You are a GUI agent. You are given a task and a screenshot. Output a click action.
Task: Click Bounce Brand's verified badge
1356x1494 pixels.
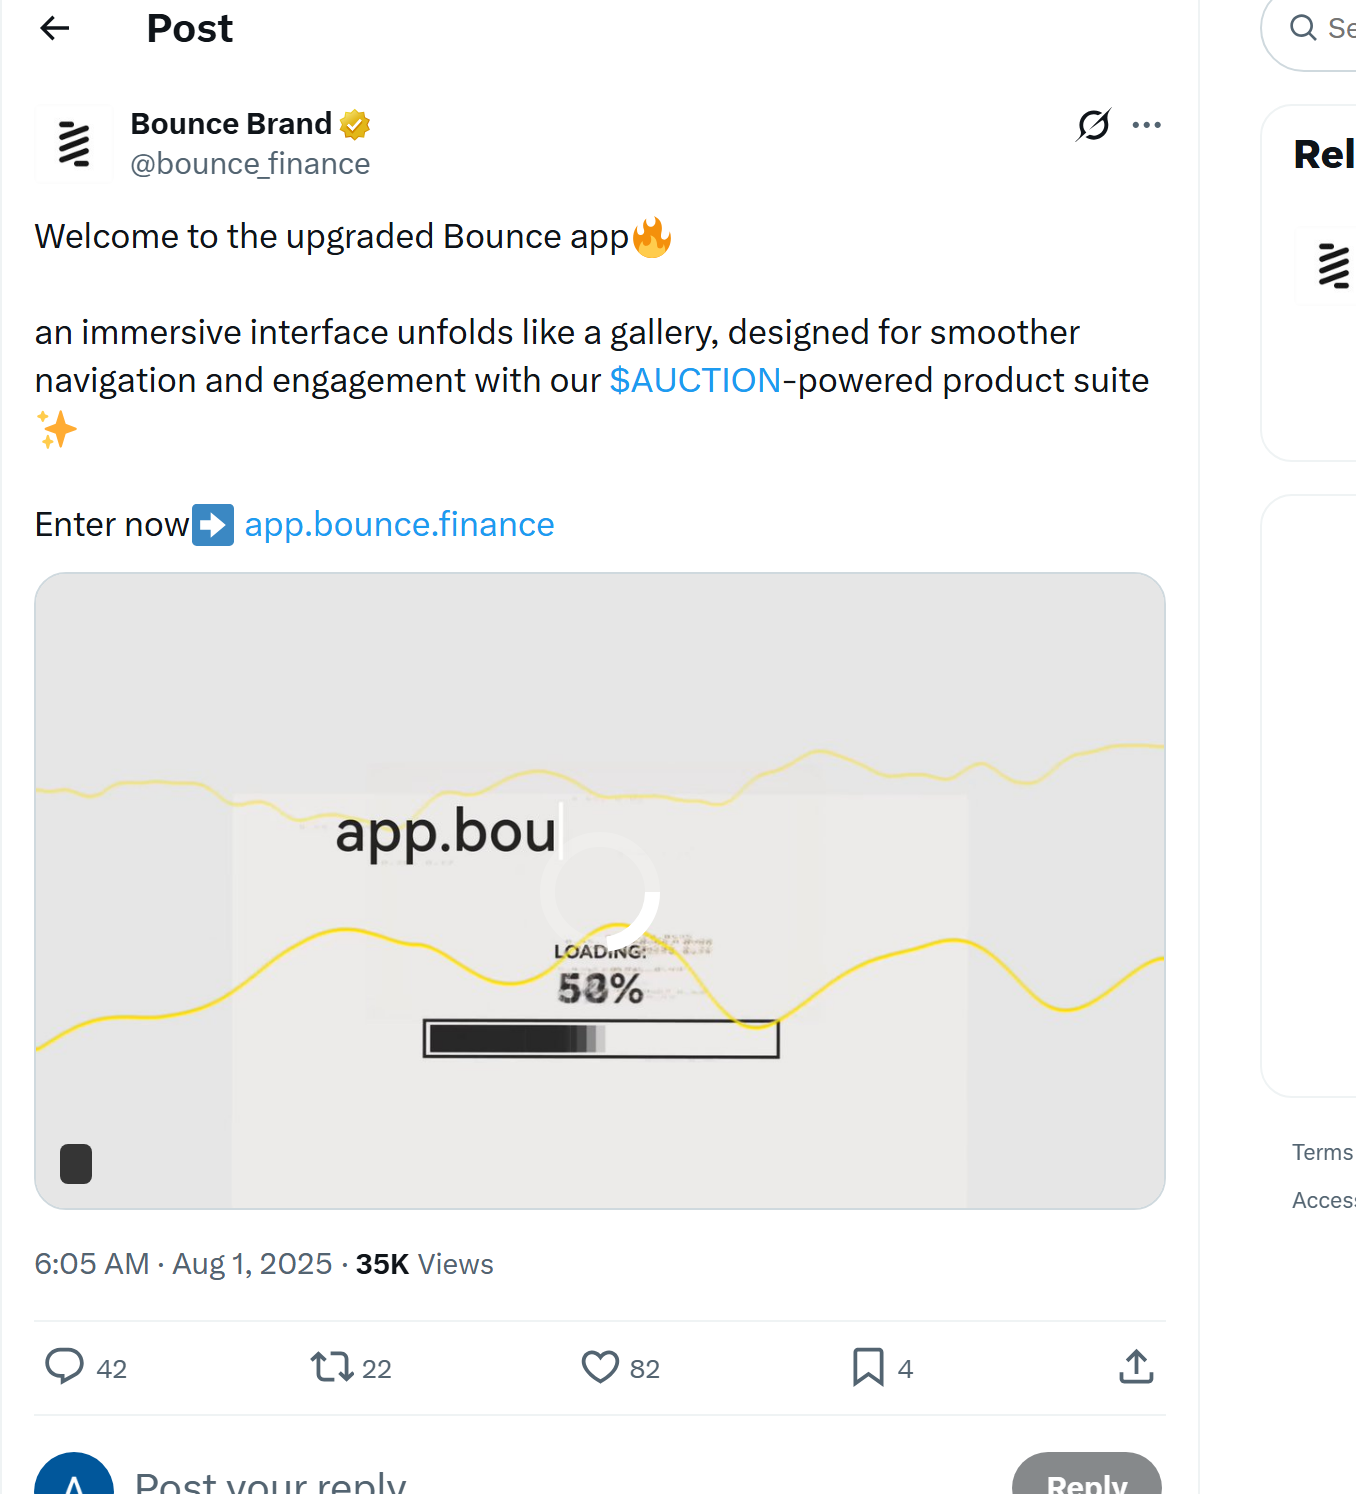pyautogui.click(x=355, y=124)
